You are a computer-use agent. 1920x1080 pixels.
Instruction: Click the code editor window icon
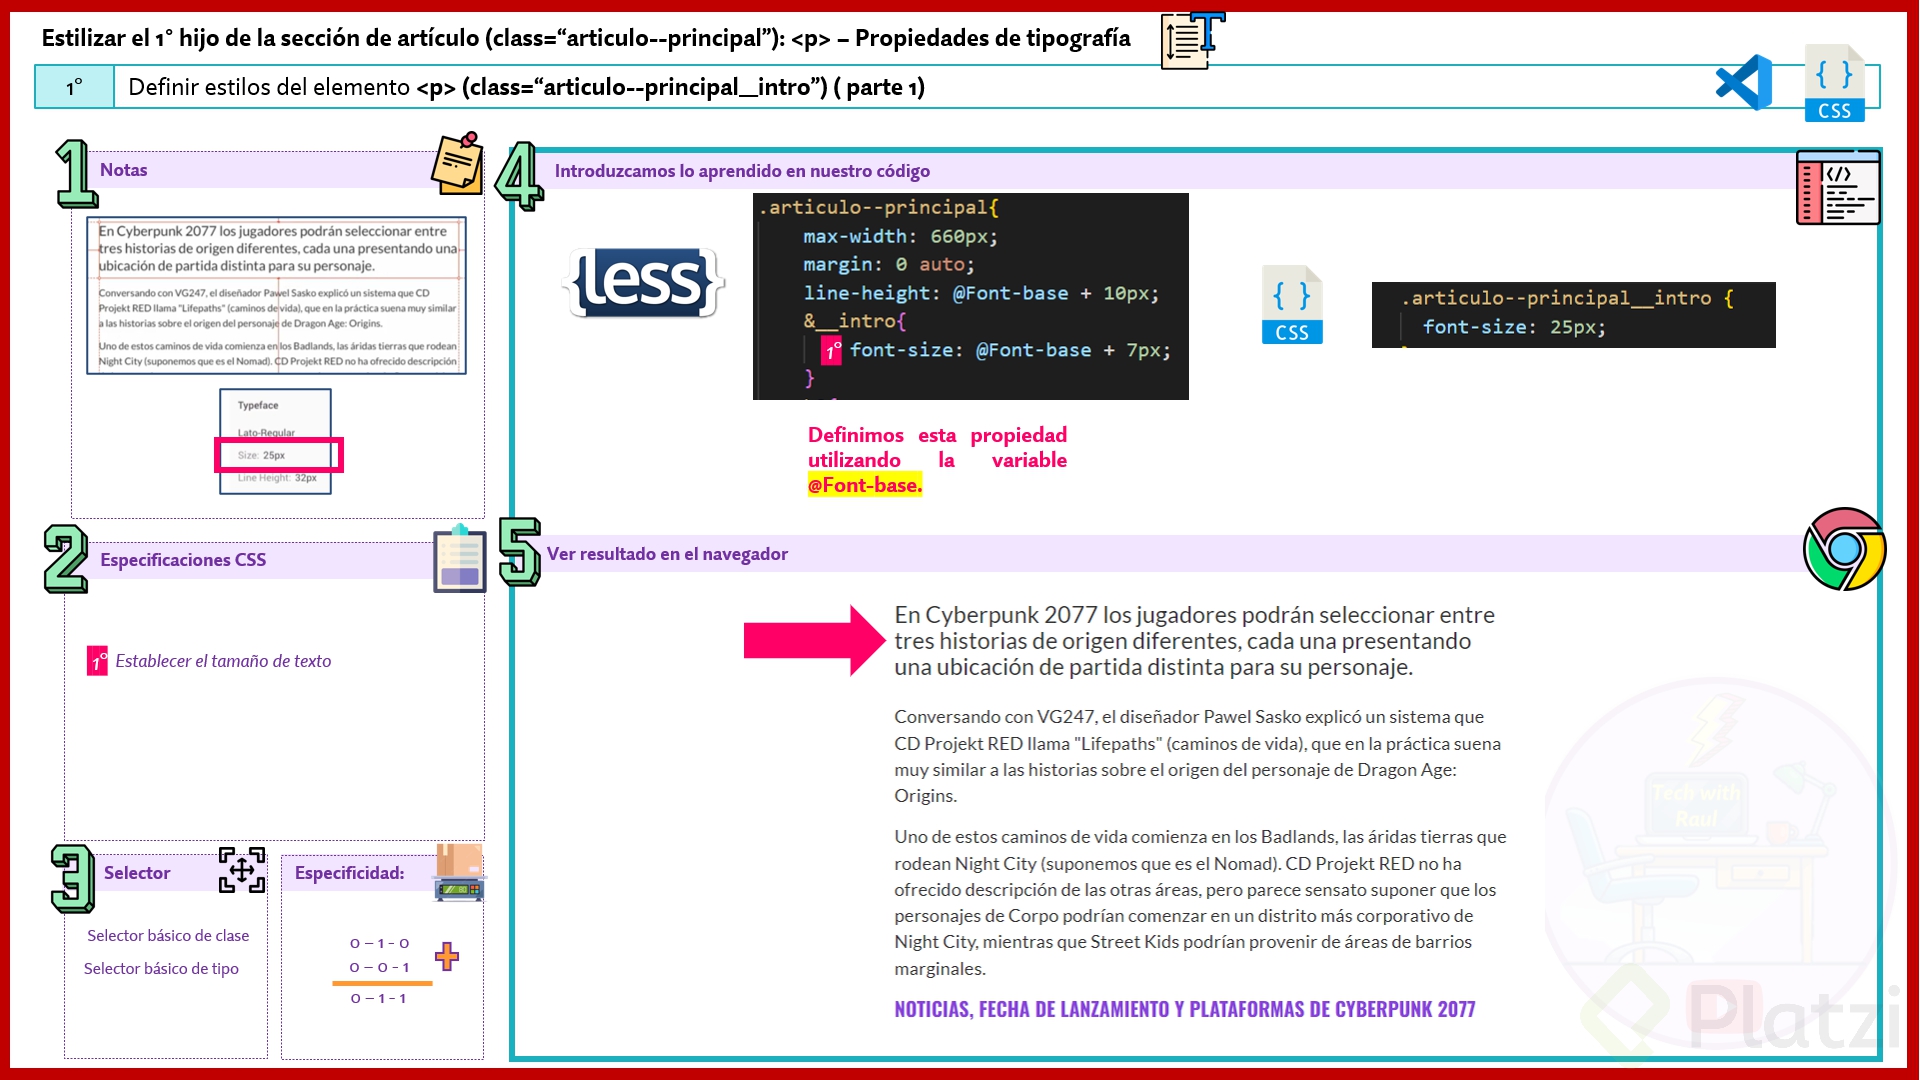1838,187
